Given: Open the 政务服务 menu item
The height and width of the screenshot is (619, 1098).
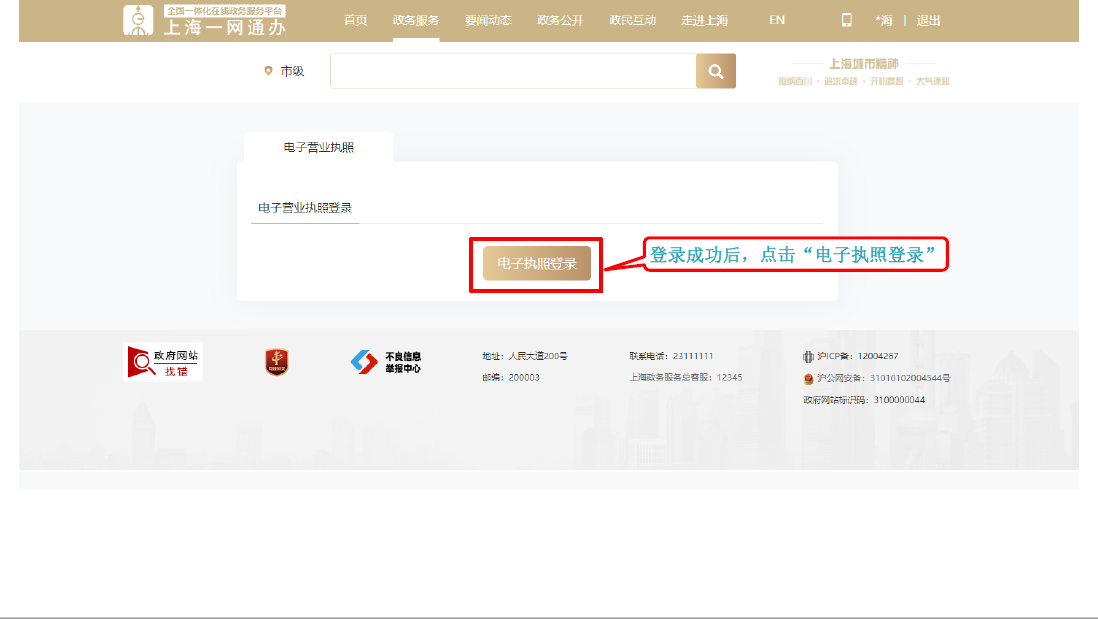Looking at the screenshot, I should [x=415, y=20].
